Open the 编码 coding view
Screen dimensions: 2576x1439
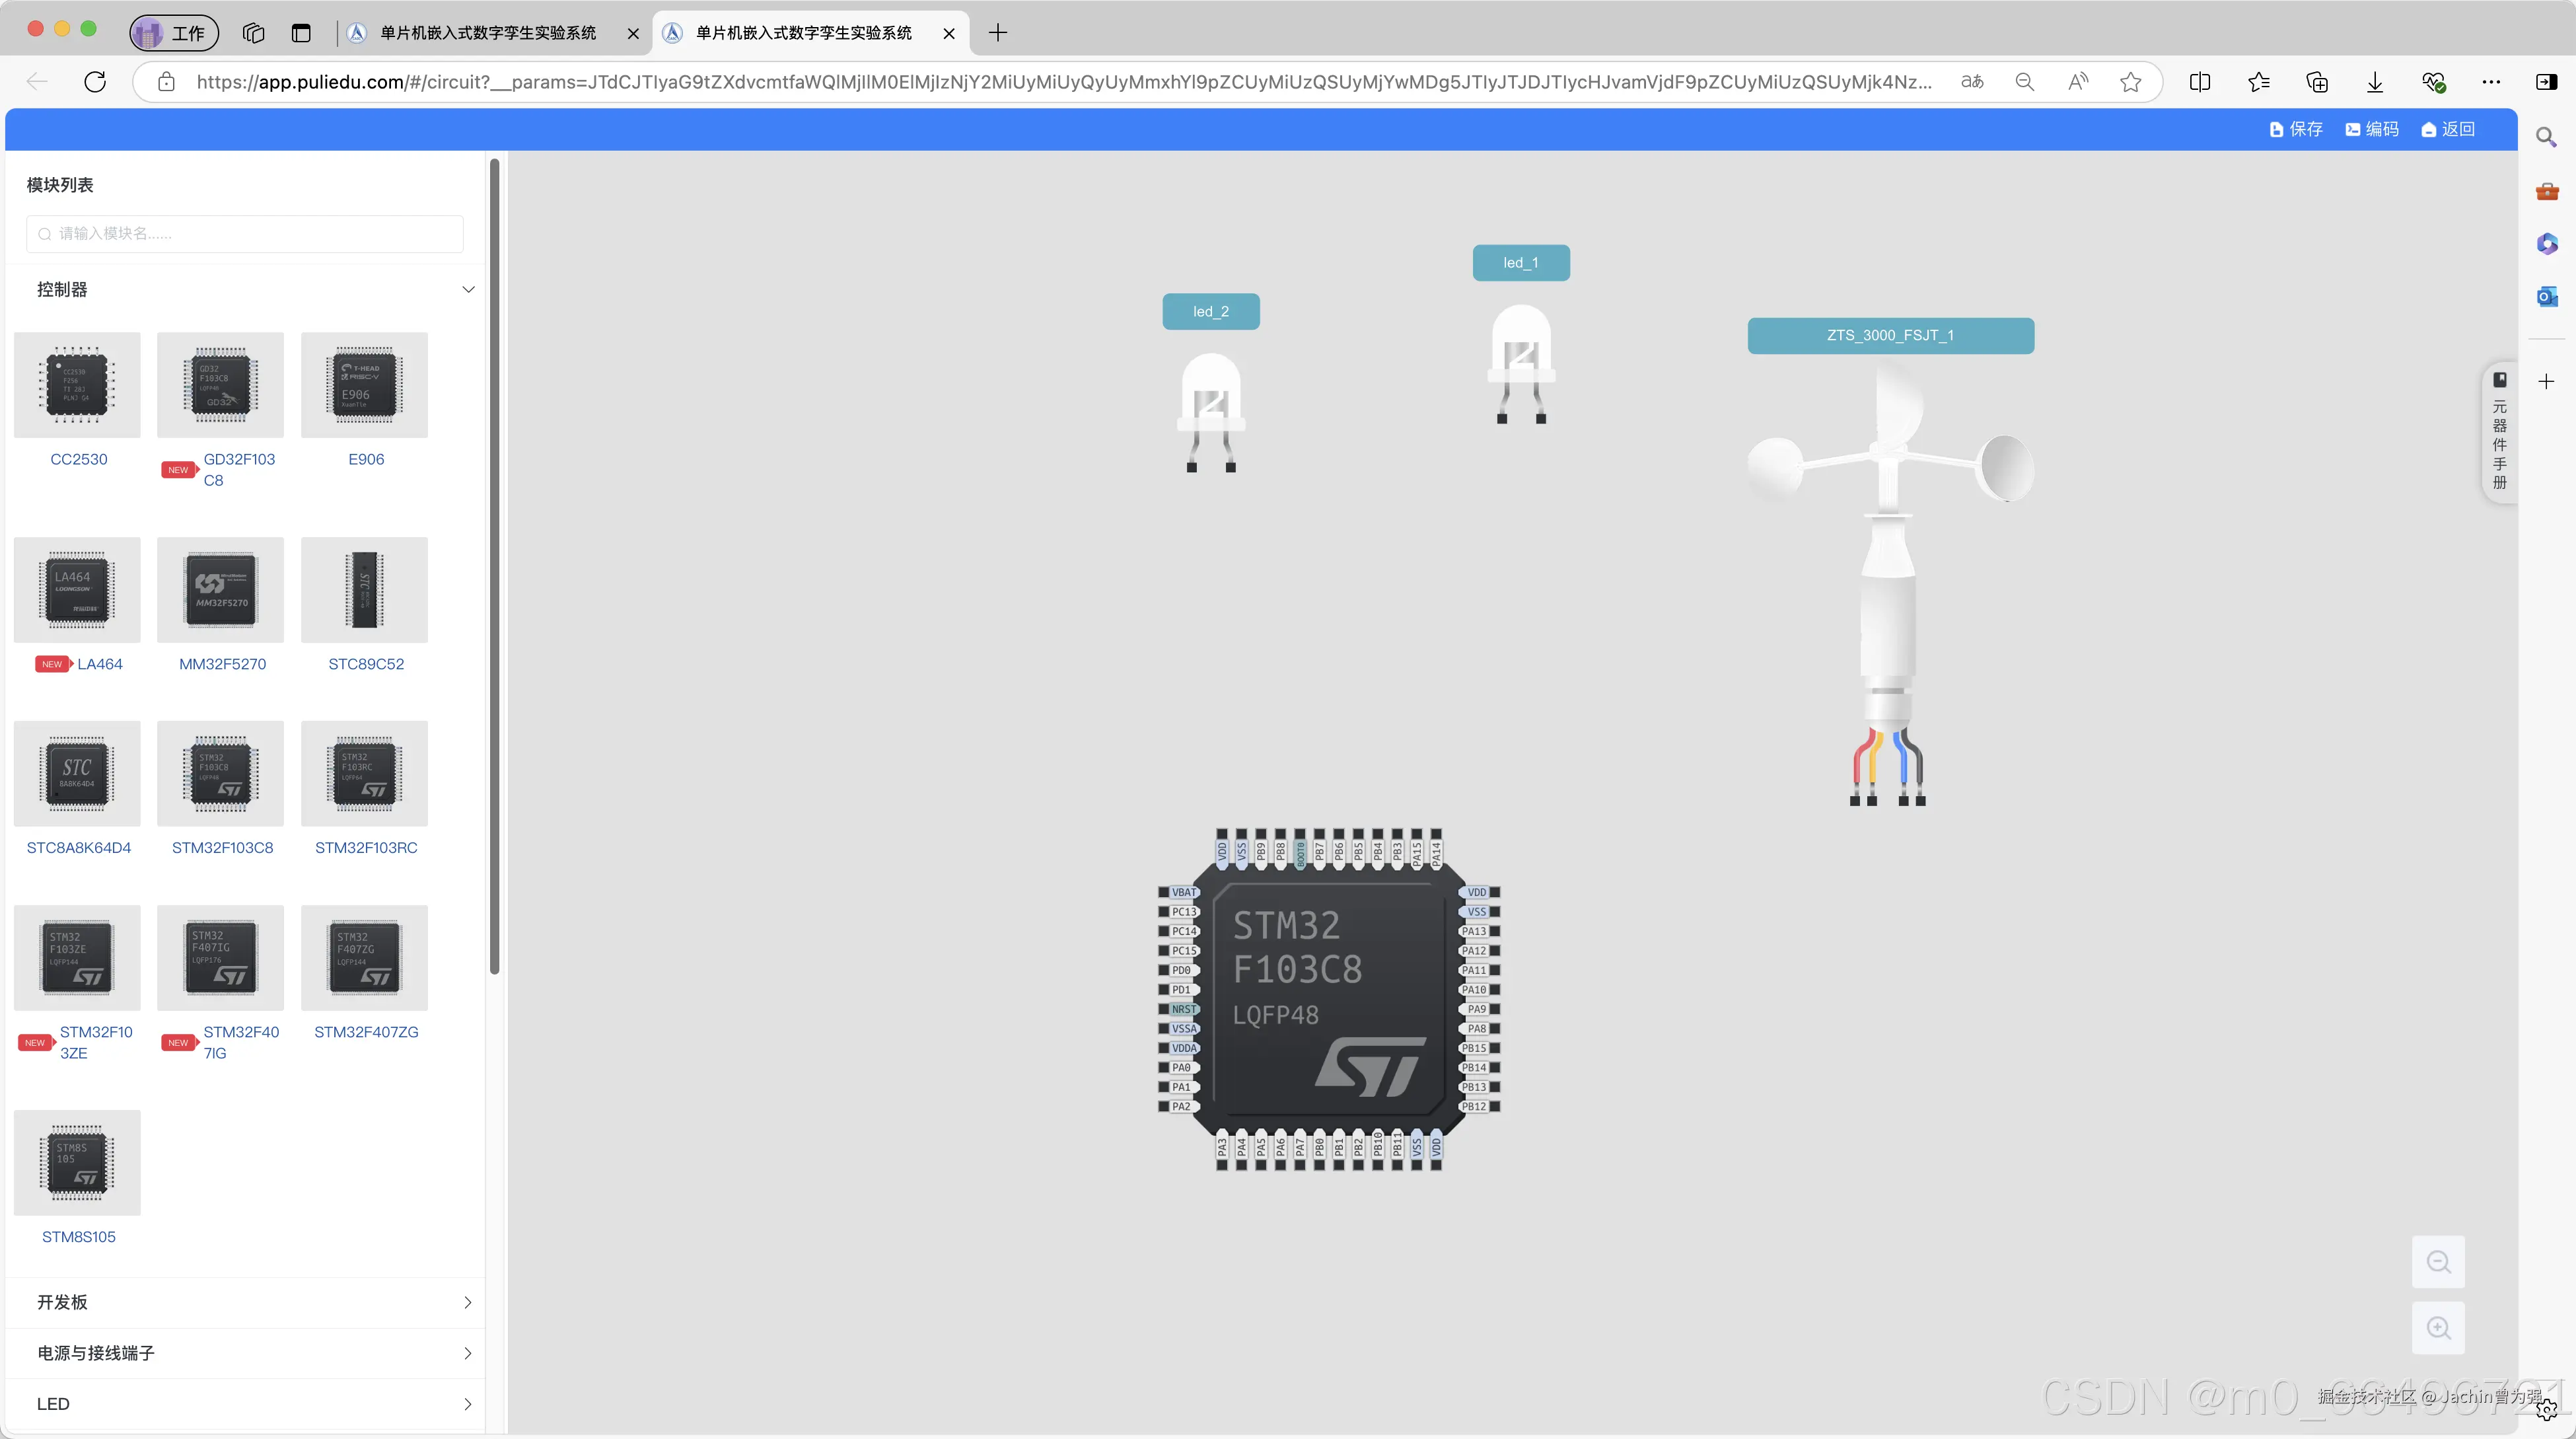[x=2372, y=129]
